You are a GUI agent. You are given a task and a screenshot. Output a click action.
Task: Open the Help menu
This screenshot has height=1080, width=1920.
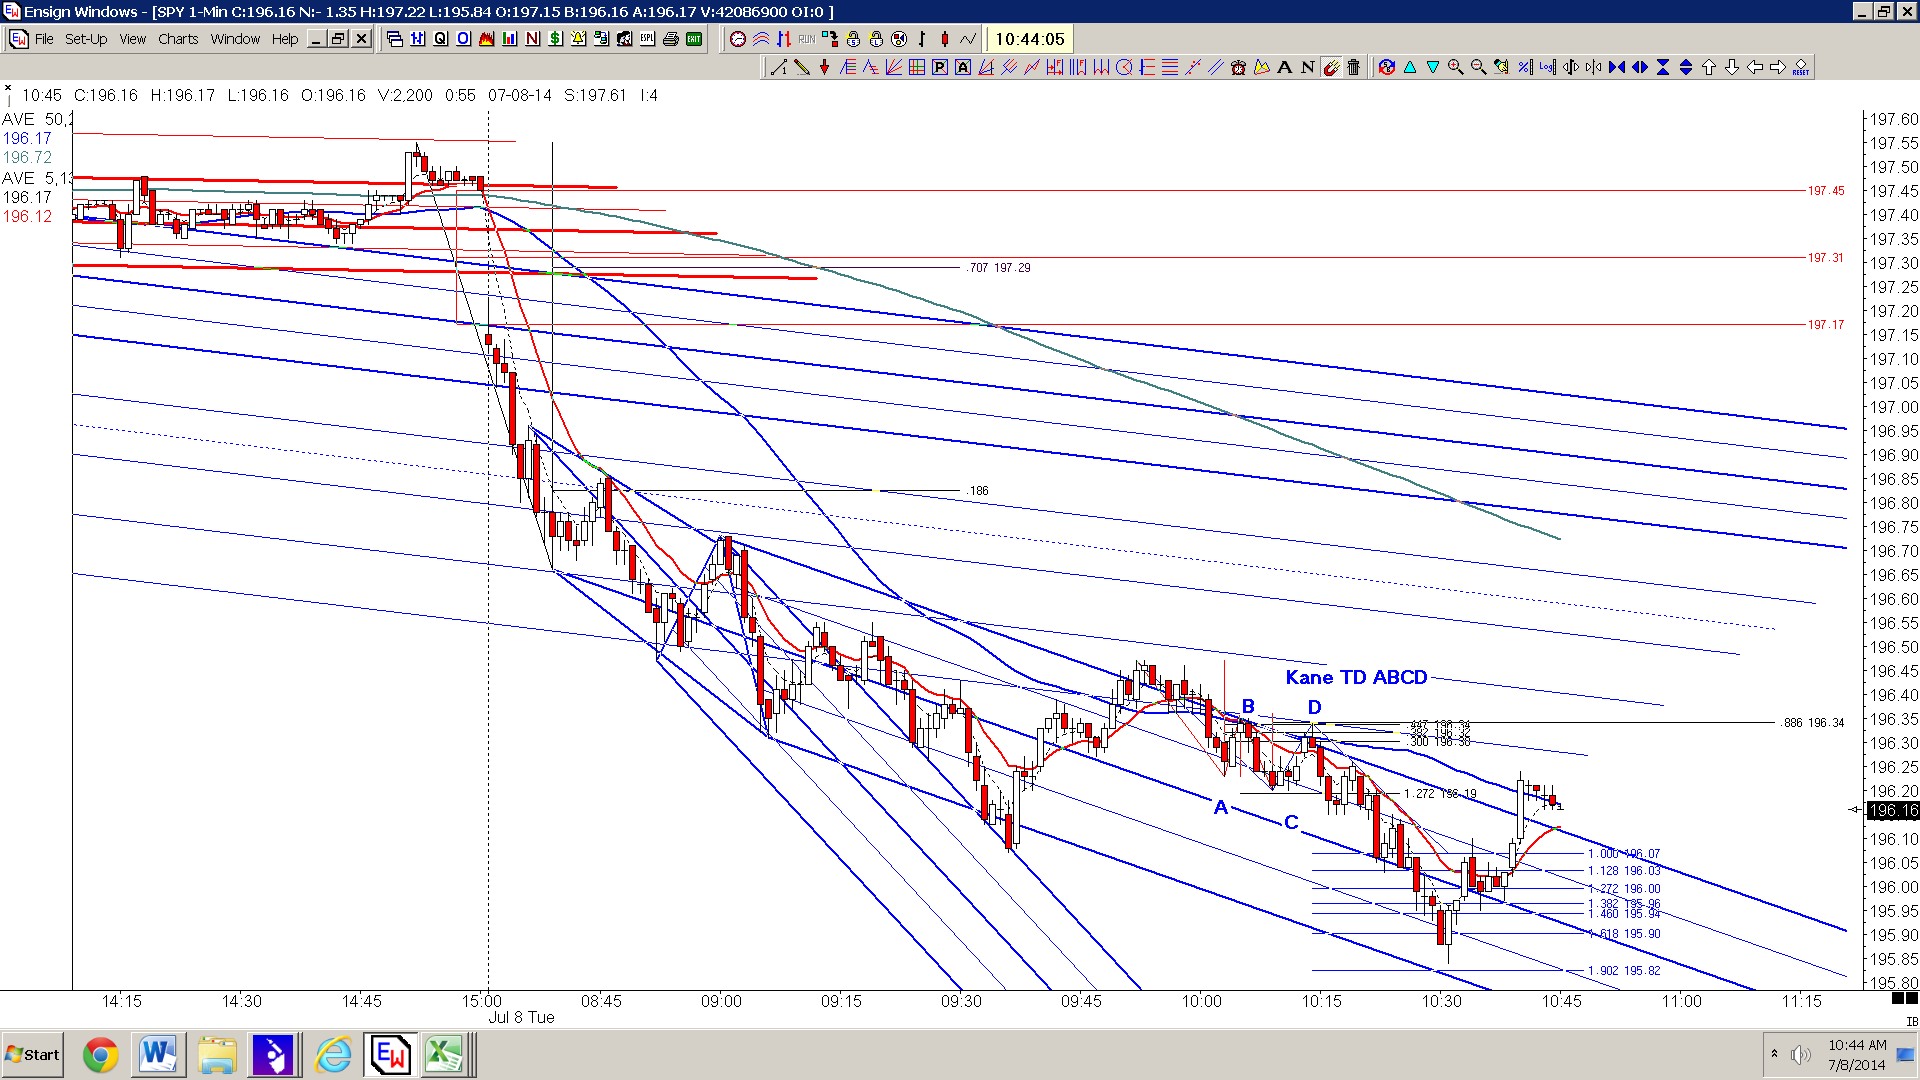285,39
